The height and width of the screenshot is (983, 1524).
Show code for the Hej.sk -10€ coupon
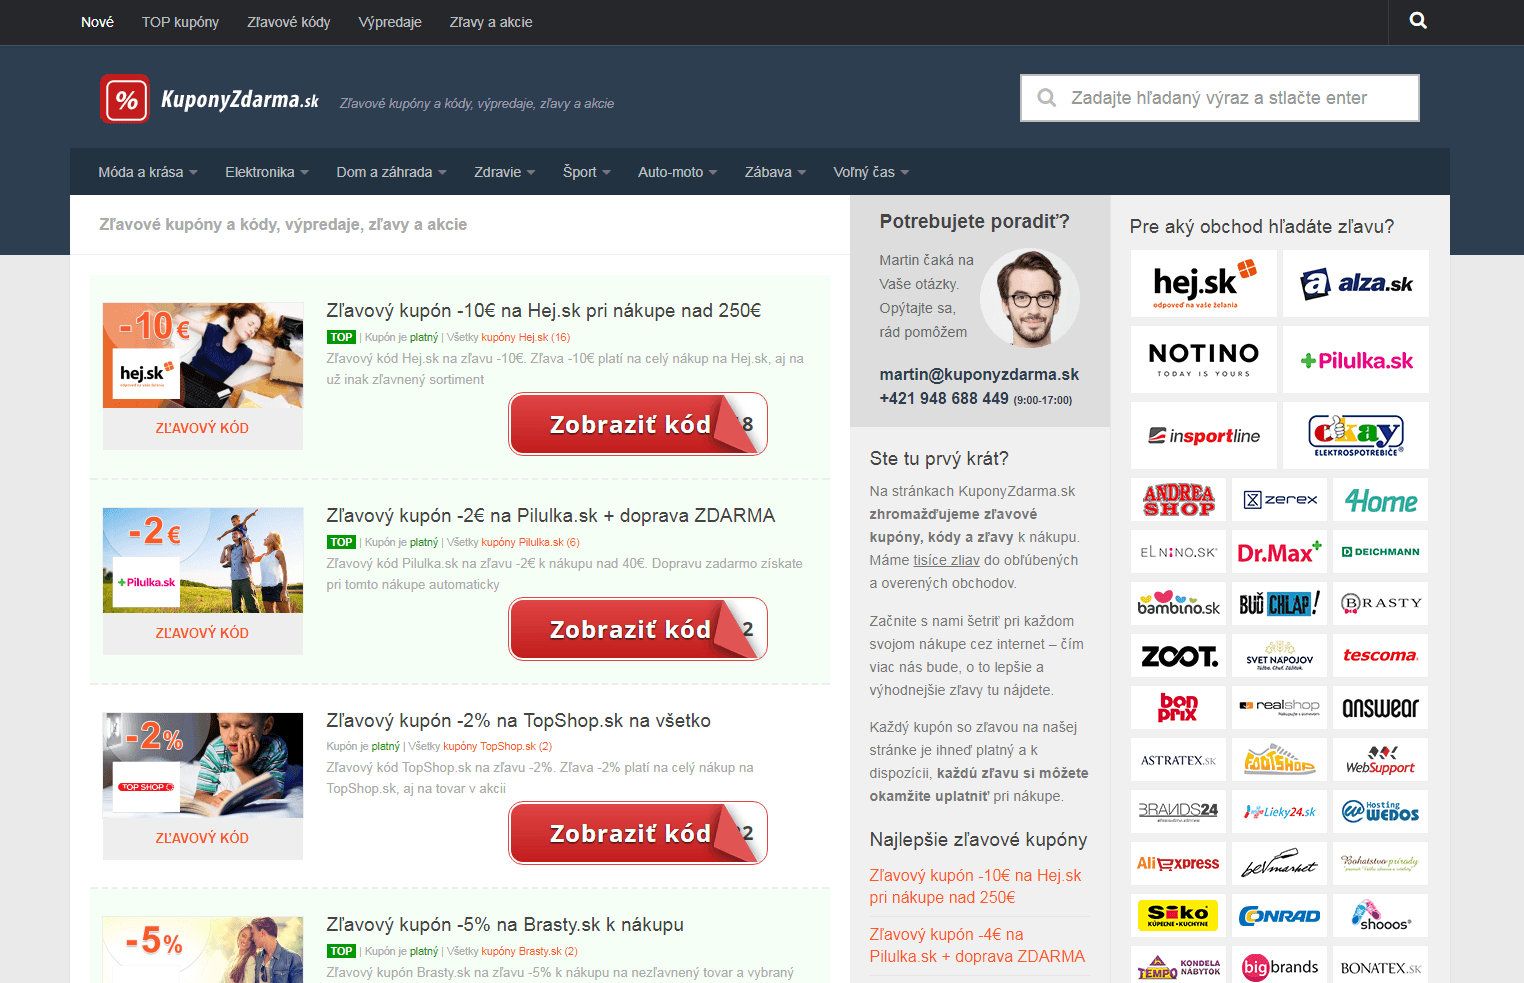pos(638,424)
